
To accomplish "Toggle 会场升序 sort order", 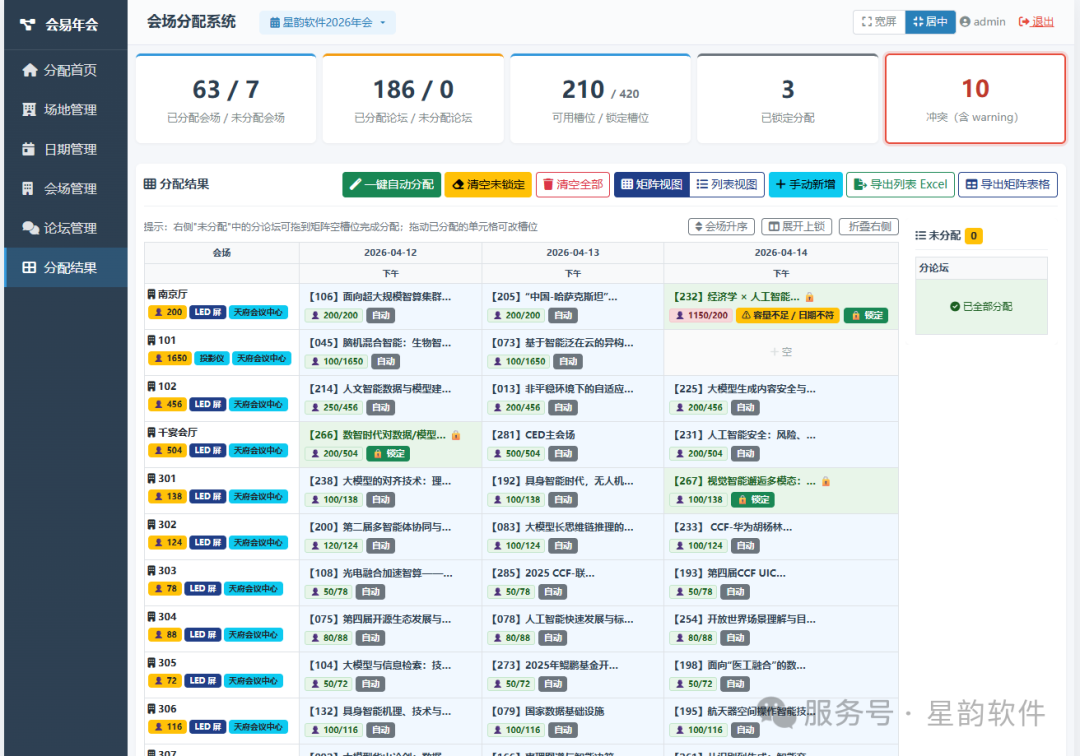I will tap(721, 227).
